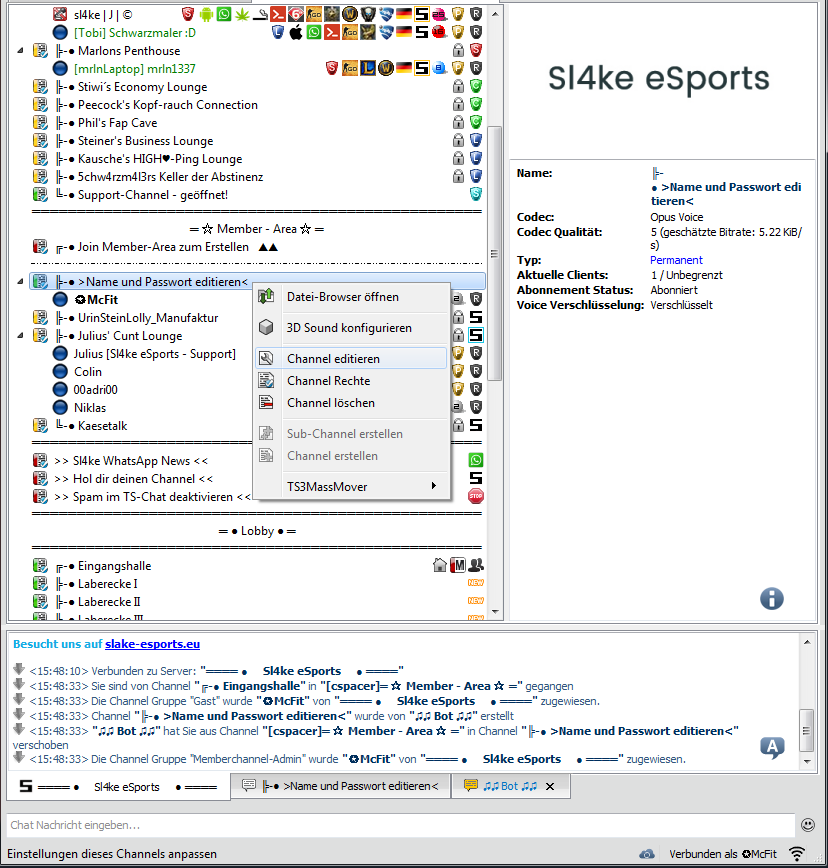Open the slake-esports.eu link

(x=153, y=644)
